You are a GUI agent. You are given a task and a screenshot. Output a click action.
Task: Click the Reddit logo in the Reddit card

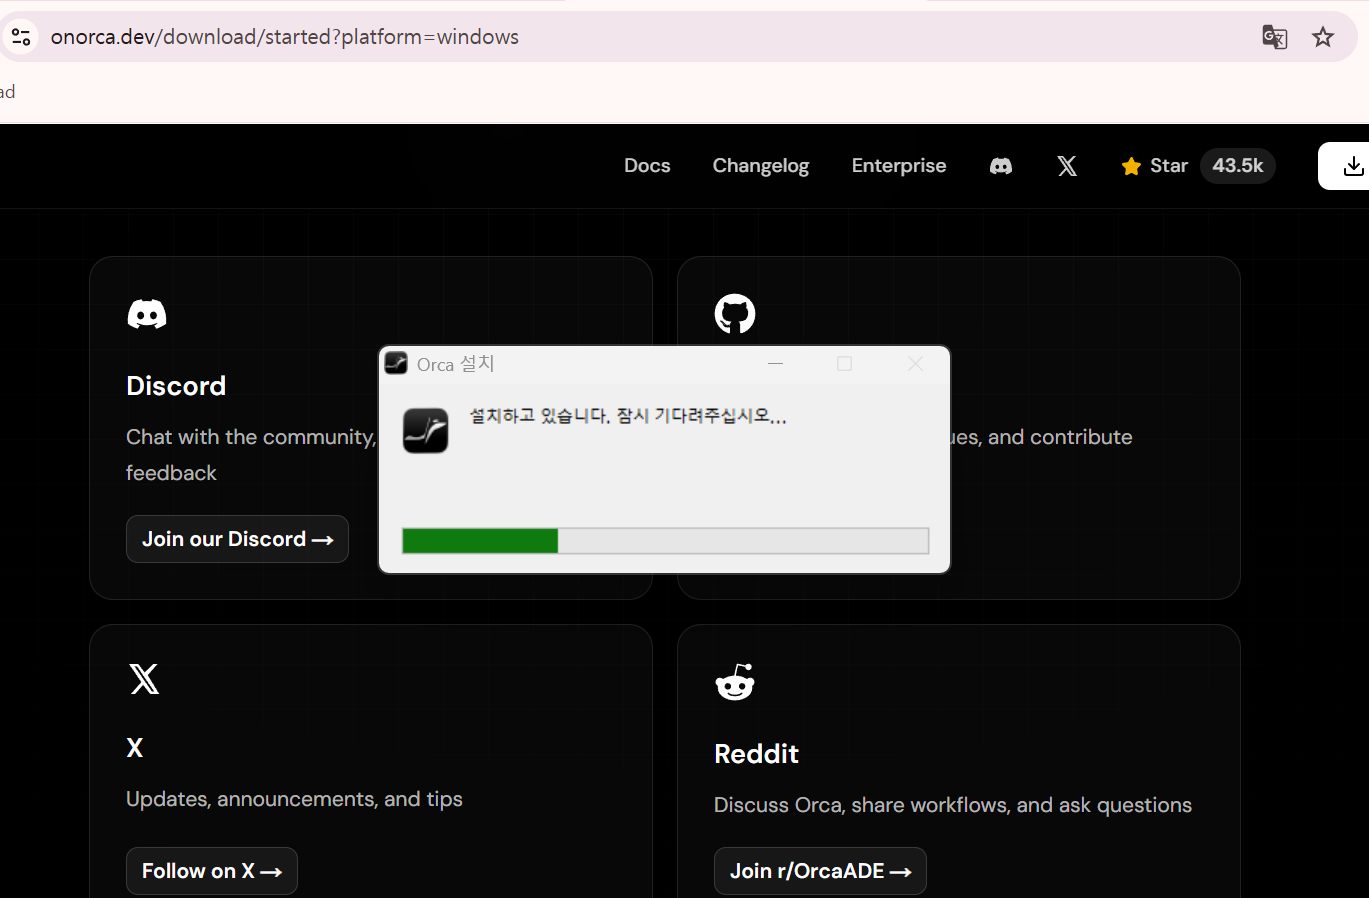(735, 682)
